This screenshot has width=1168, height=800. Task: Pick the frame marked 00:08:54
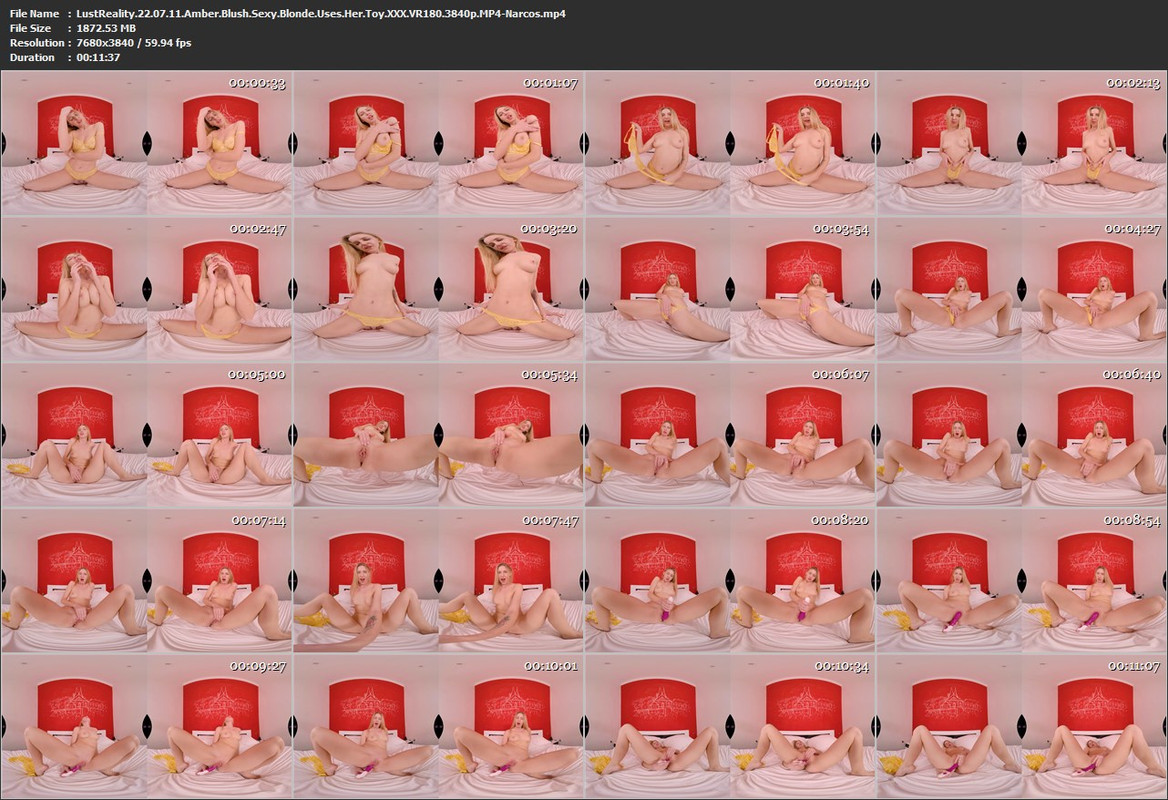(x=1021, y=581)
